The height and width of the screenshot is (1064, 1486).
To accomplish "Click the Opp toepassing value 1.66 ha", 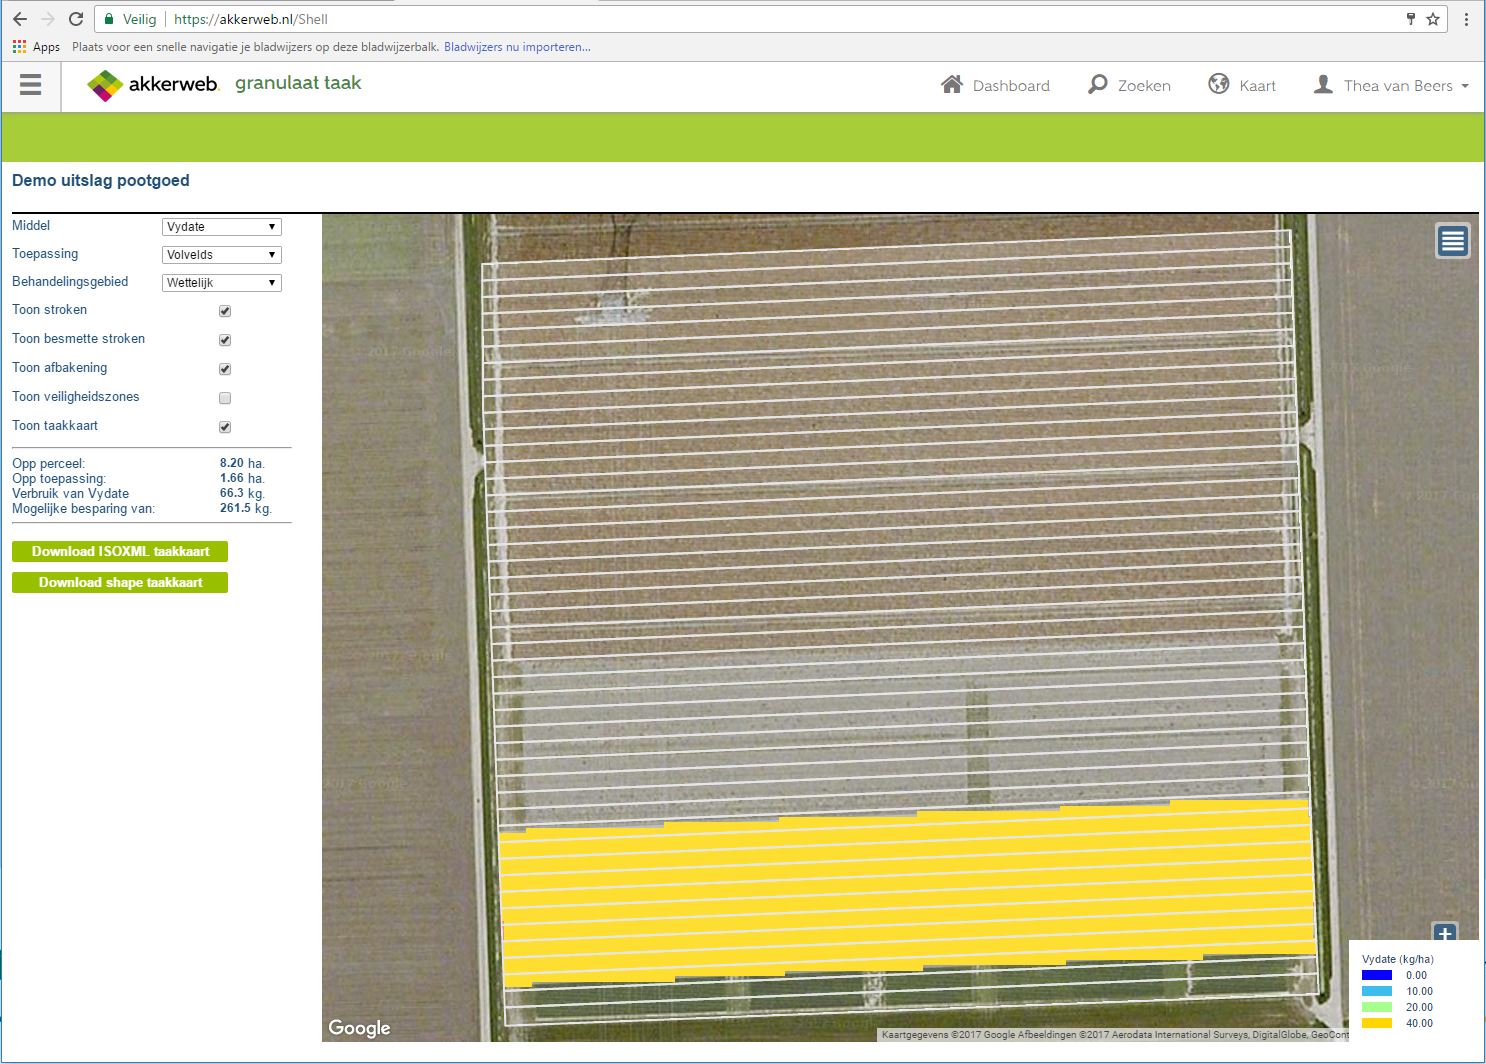I will tap(242, 478).
